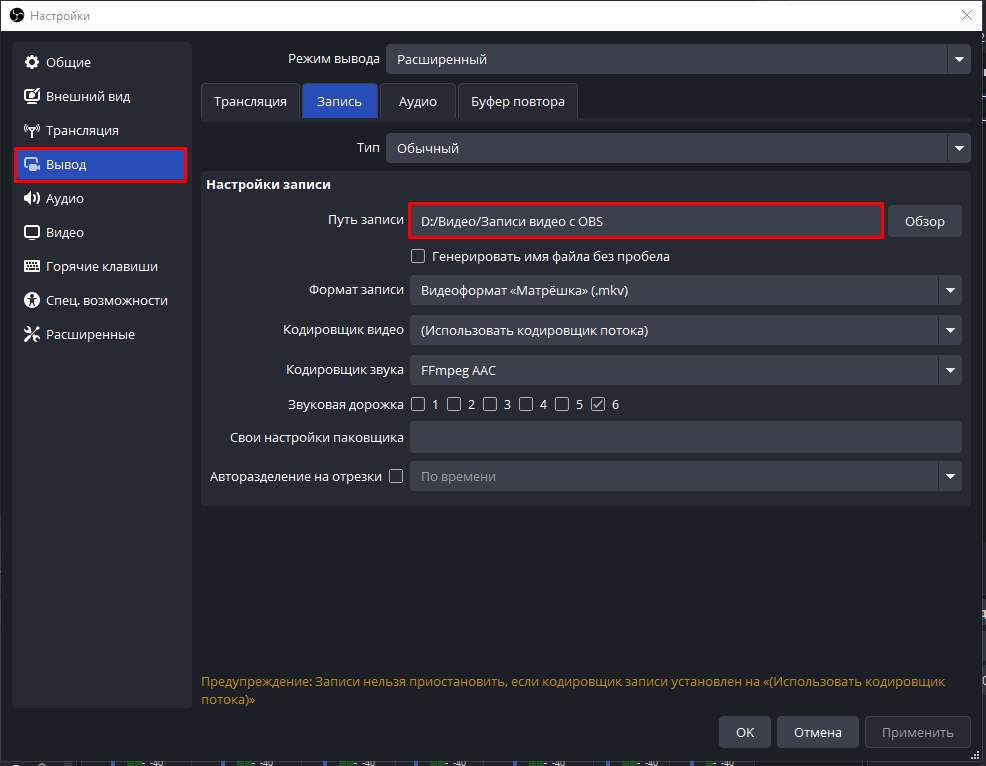The height and width of the screenshot is (766, 986).
Task: Uncheck audio track 6 checkbox
Action: pyautogui.click(x=598, y=404)
